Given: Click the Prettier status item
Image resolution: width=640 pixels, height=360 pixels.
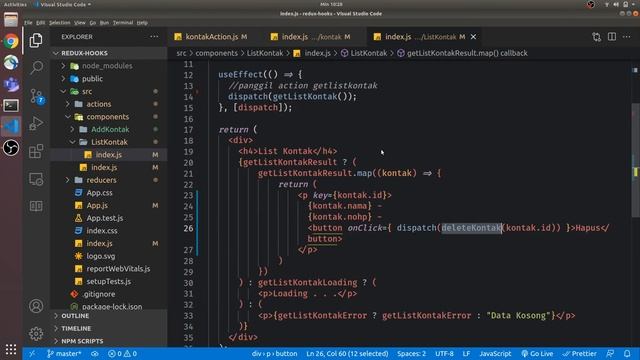Looking at the screenshot, I should click(580, 354).
